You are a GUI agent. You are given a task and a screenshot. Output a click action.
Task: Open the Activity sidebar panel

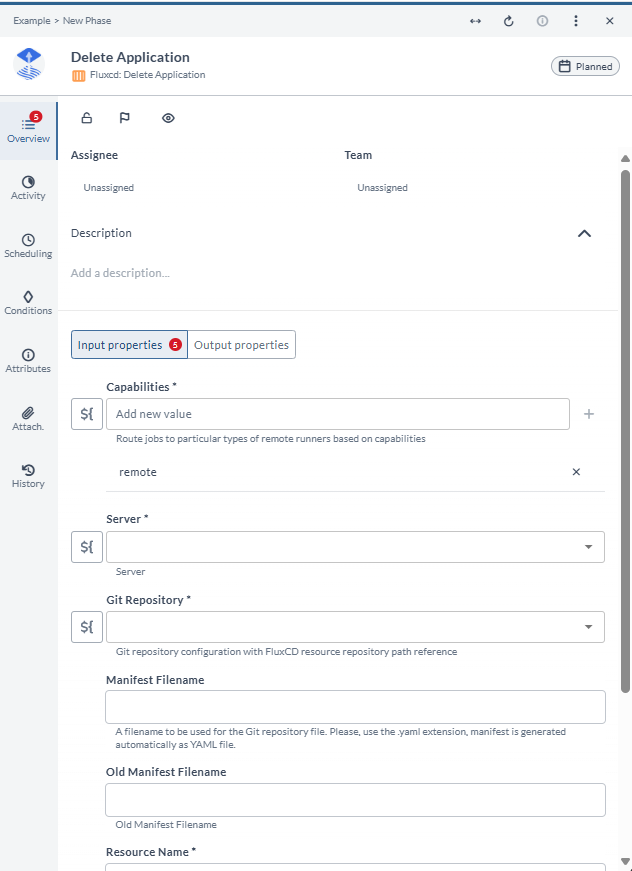pyautogui.click(x=28, y=188)
